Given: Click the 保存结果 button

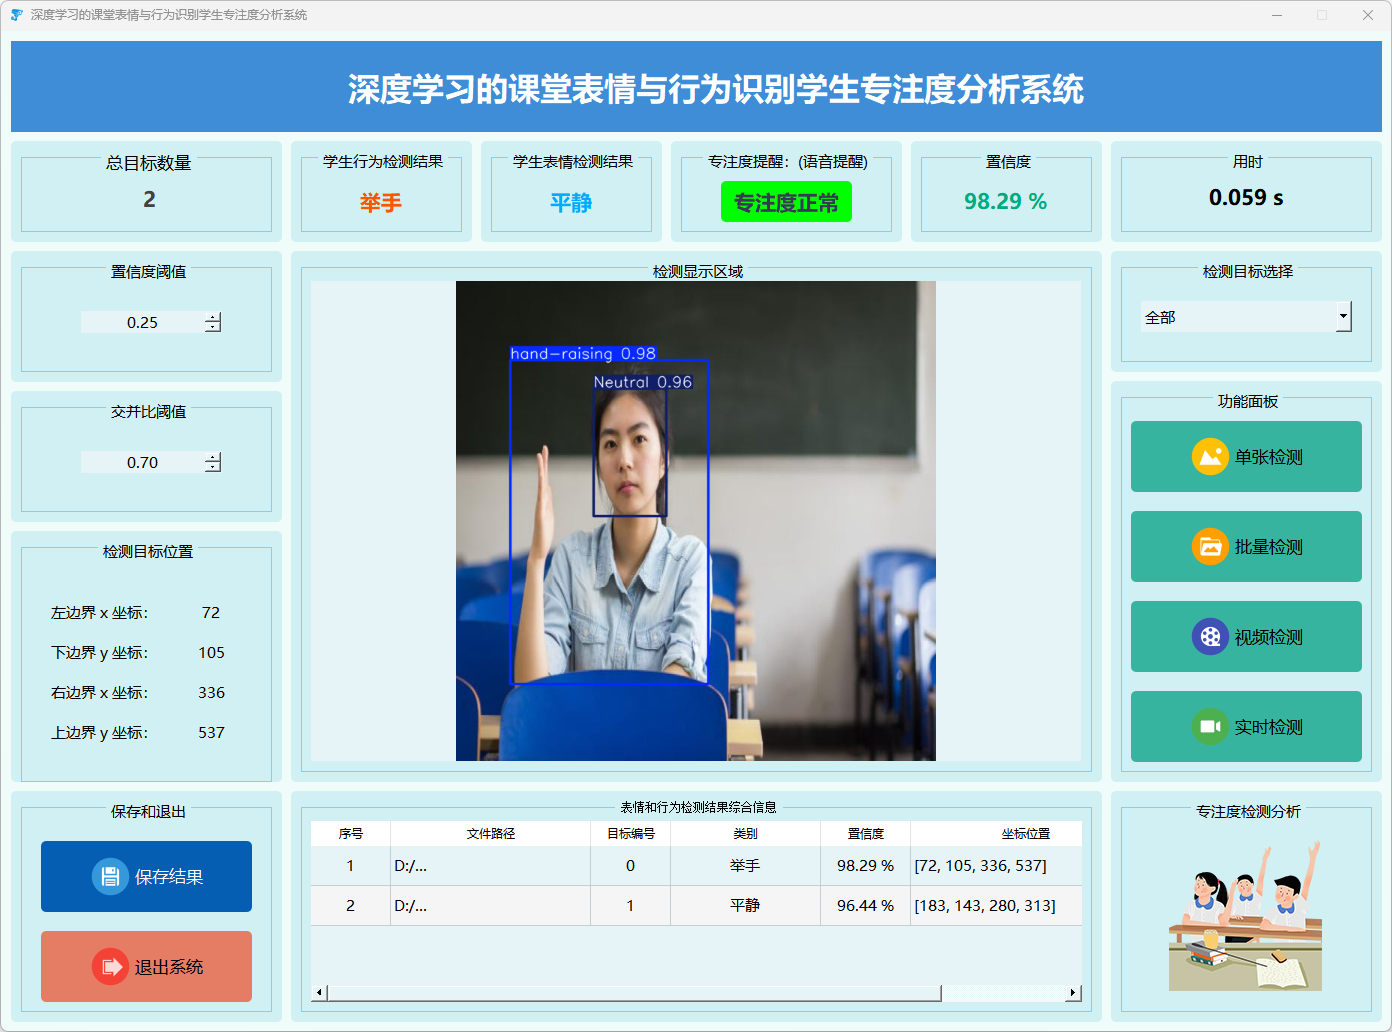Looking at the screenshot, I should click(x=168, y=877).
